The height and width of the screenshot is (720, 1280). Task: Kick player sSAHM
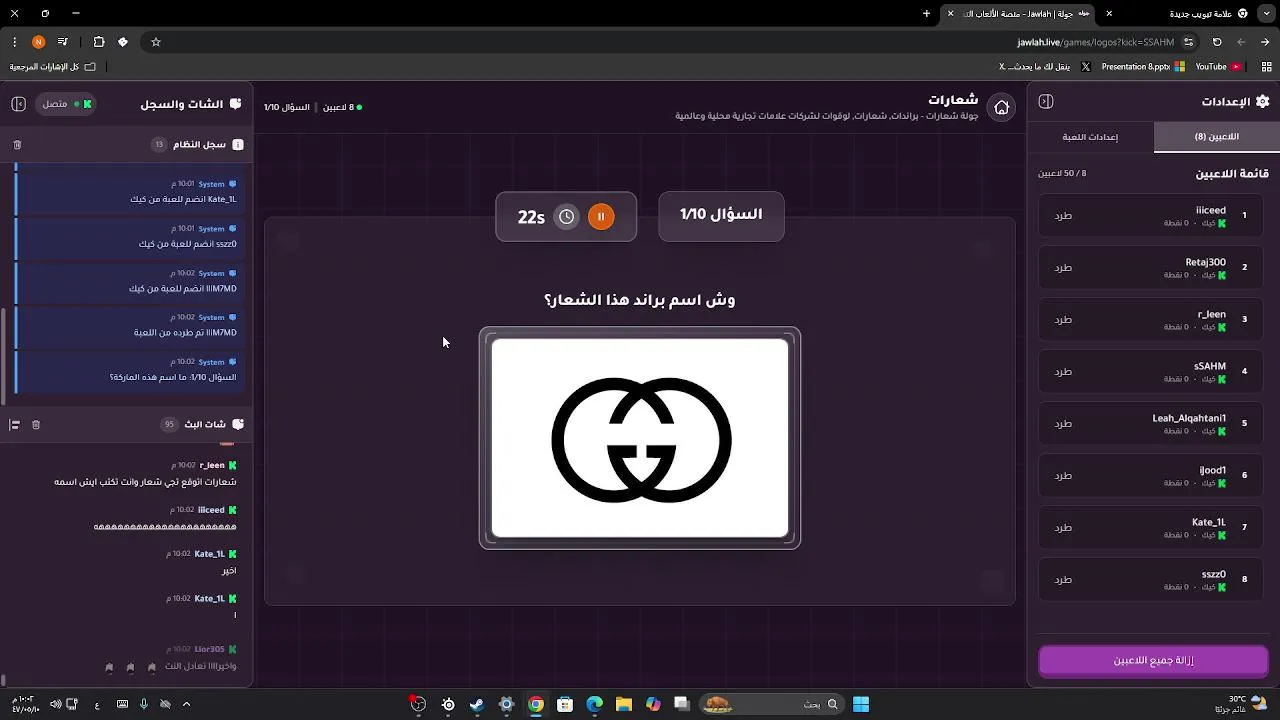[1063, 372]
